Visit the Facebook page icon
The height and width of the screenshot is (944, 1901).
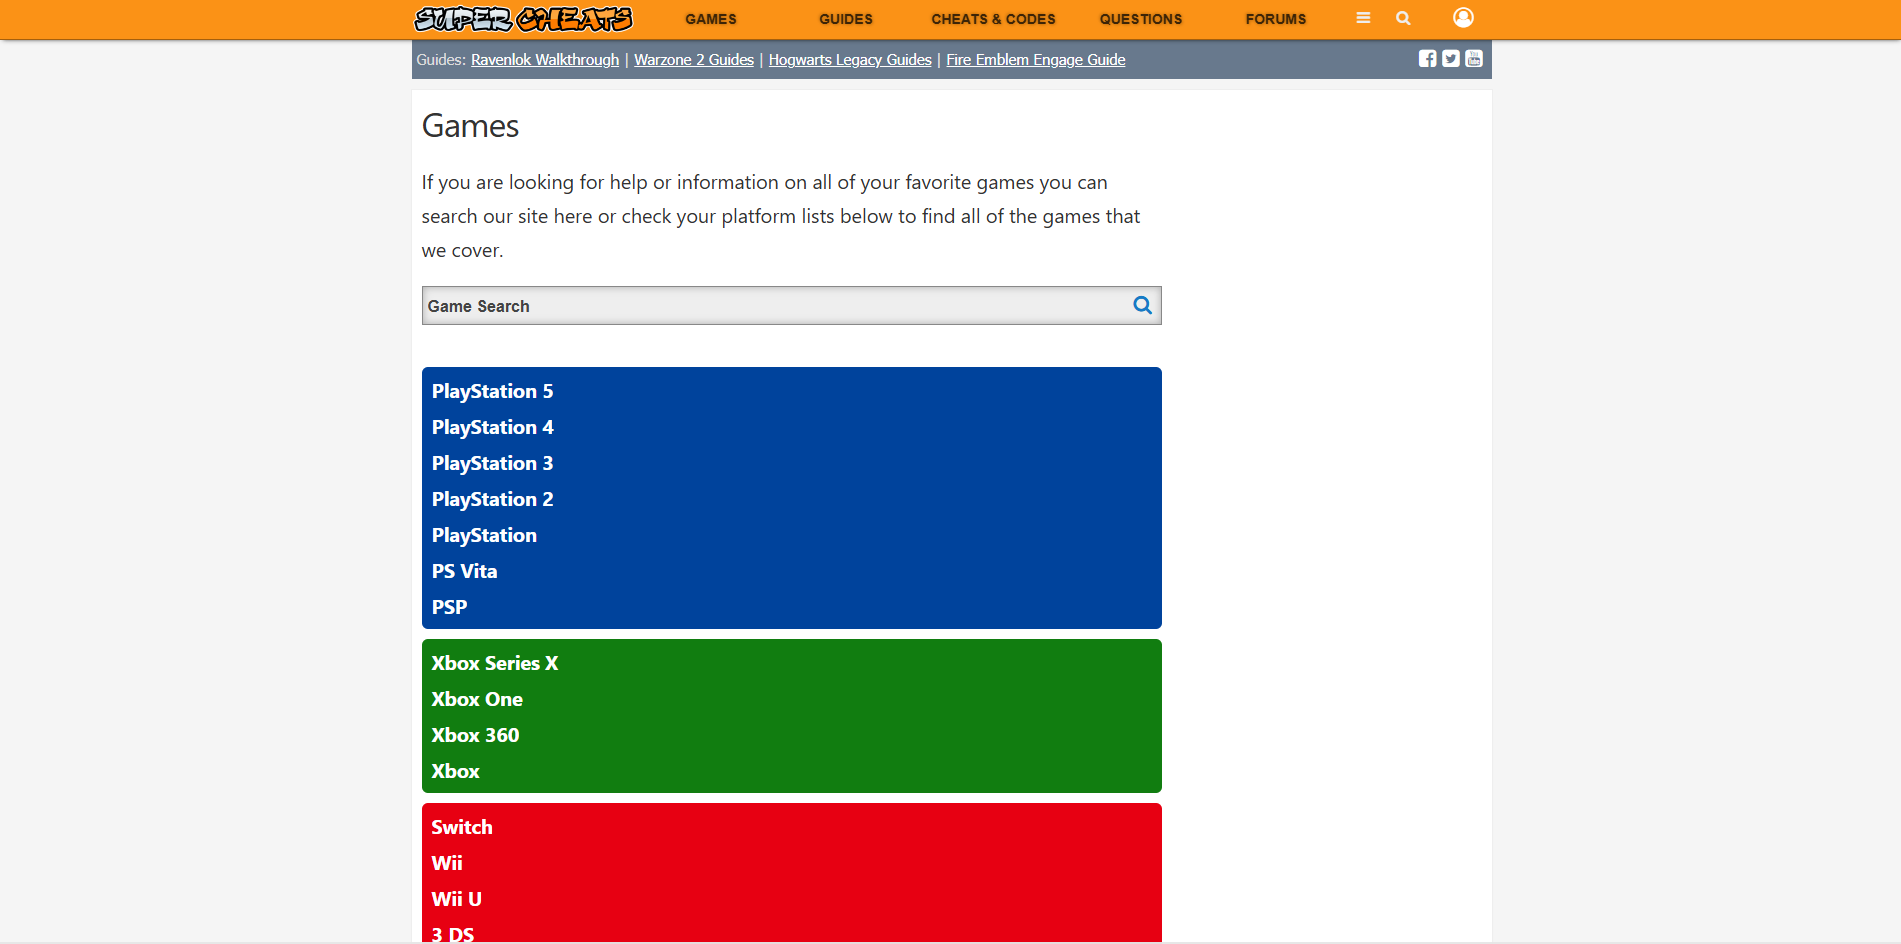tap(1427, 59)
